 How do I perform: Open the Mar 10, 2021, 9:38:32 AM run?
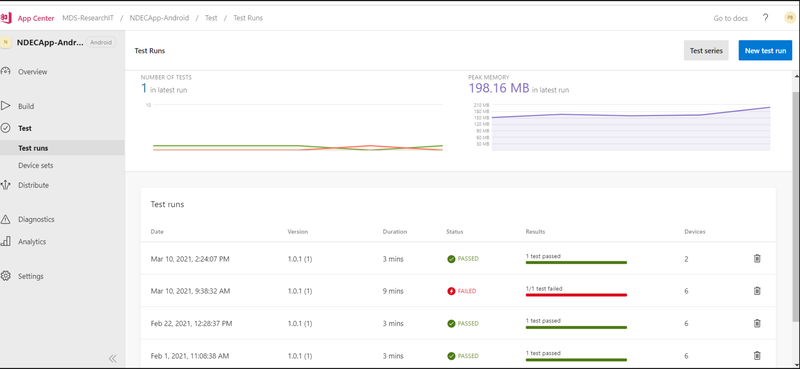[x=458, y=291]
